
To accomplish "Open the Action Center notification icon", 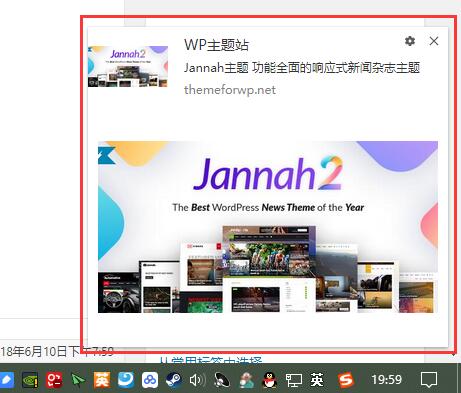I will tap(429, 380).
